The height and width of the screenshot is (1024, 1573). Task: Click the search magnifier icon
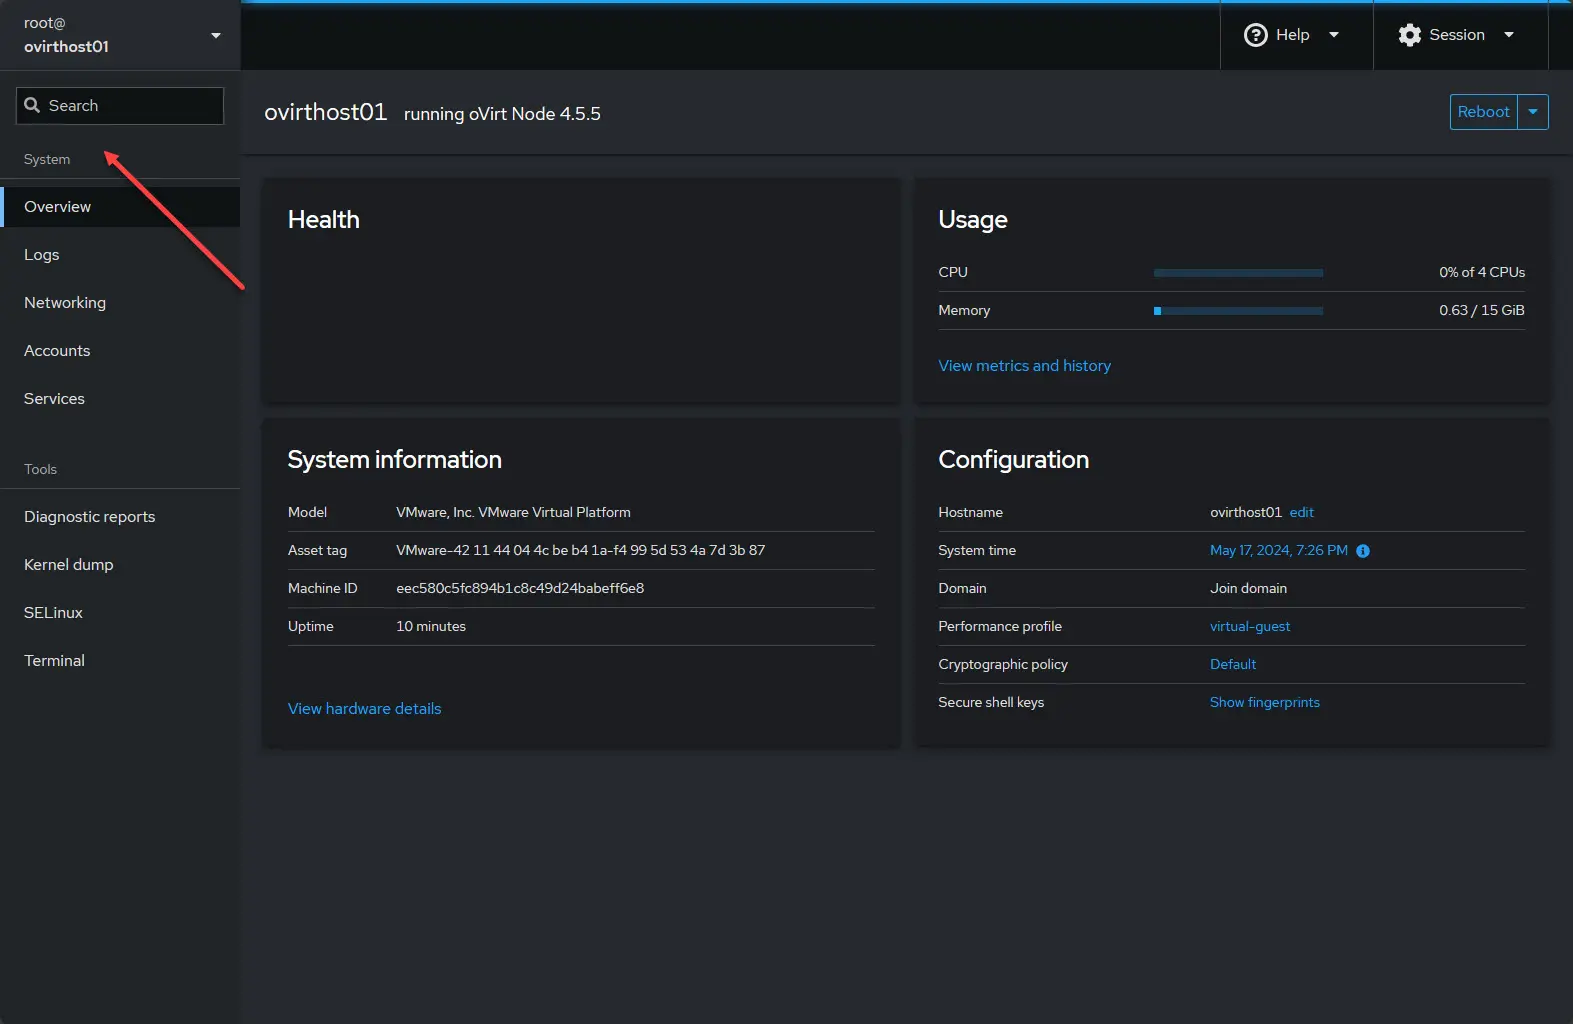click(32, 105)
